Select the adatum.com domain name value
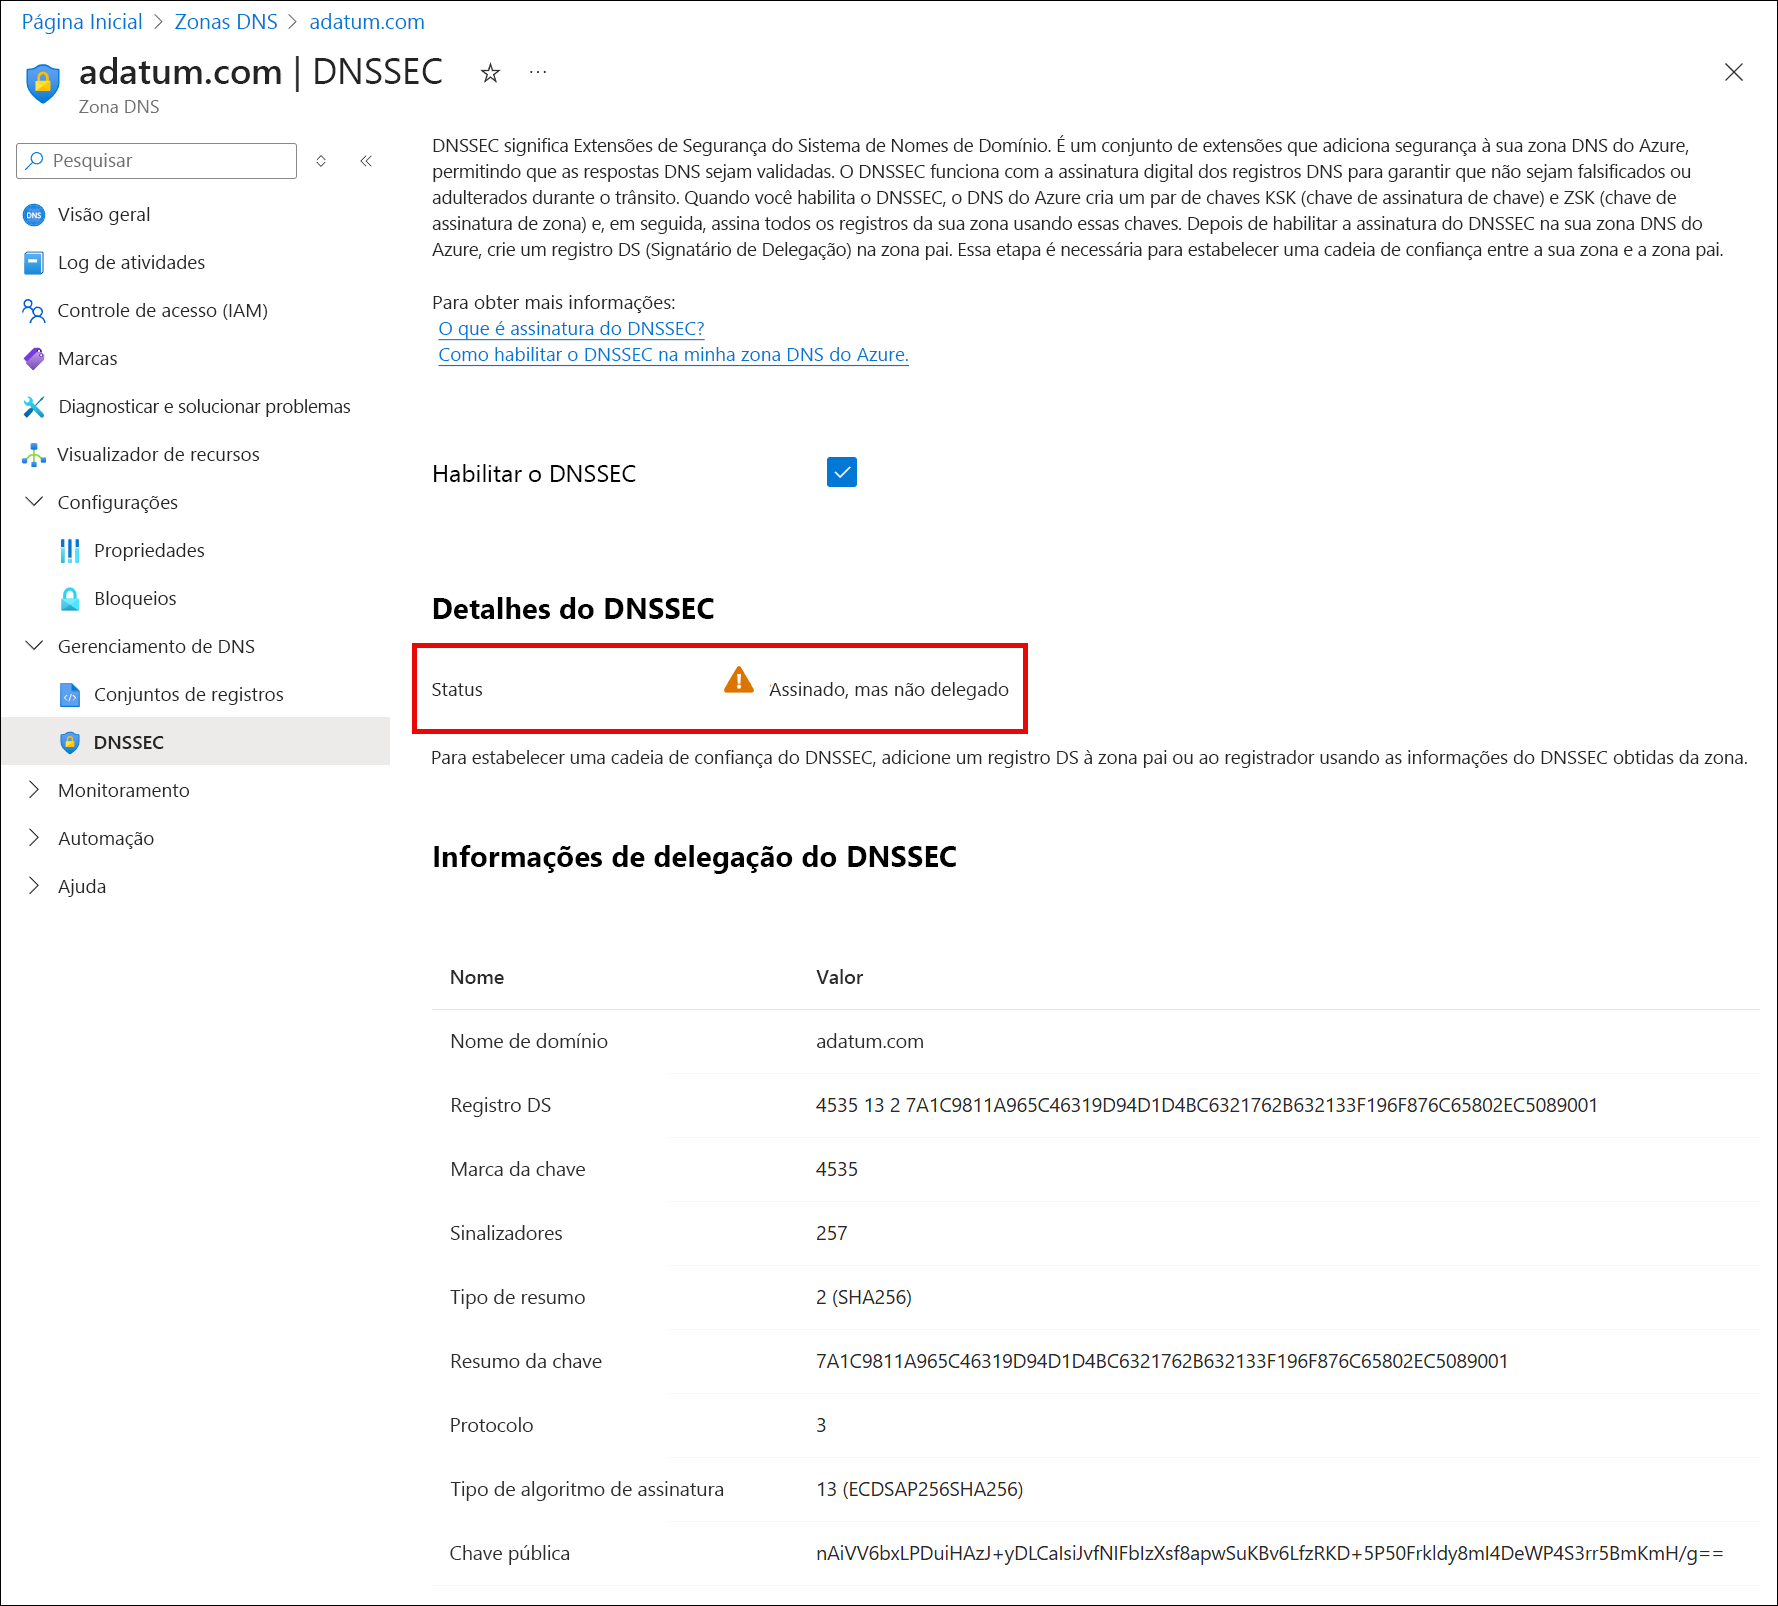Viewport: 1778px width, 1606px height. [x=870, y=1042]
